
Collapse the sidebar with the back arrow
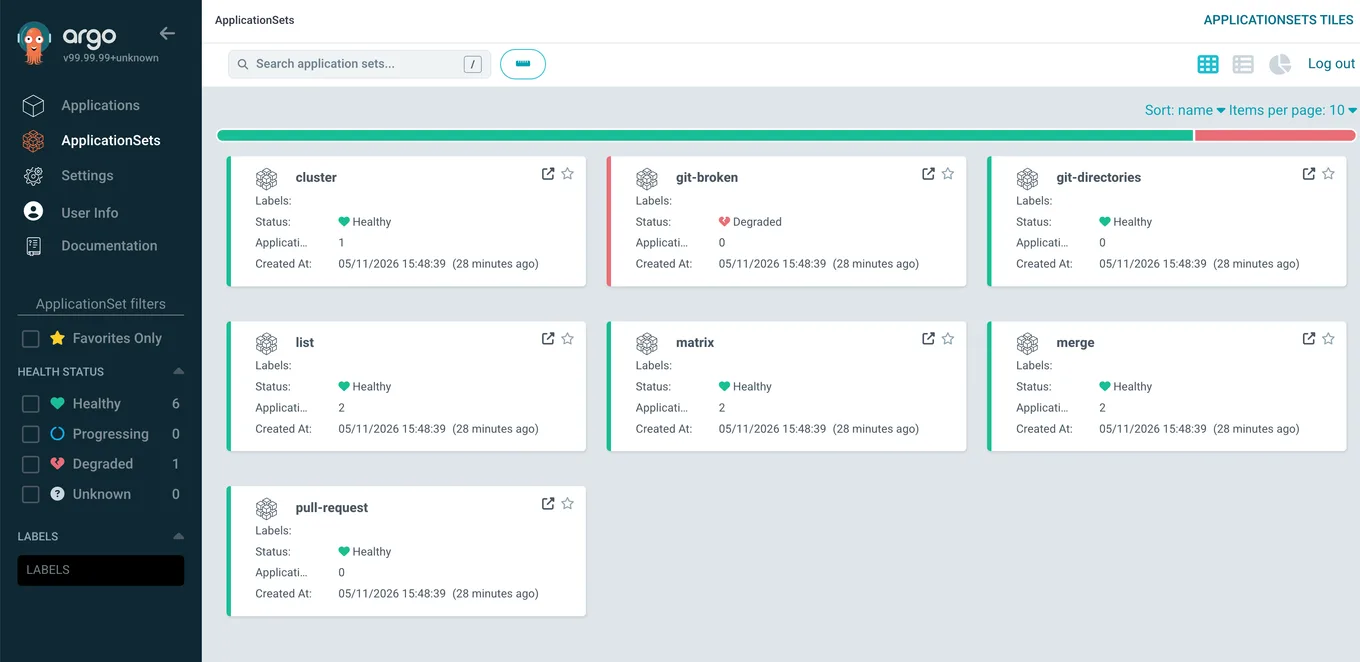click(x=167, y=33)
